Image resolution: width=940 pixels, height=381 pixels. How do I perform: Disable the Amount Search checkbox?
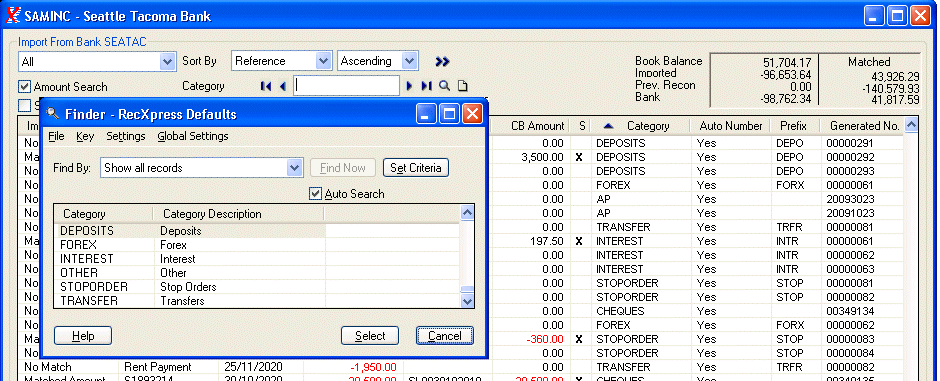[x=24, y=87]
